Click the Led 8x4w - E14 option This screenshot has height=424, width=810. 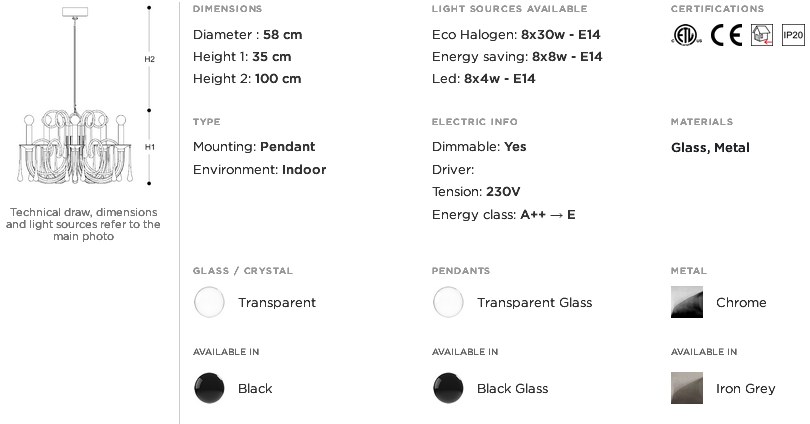484,78
